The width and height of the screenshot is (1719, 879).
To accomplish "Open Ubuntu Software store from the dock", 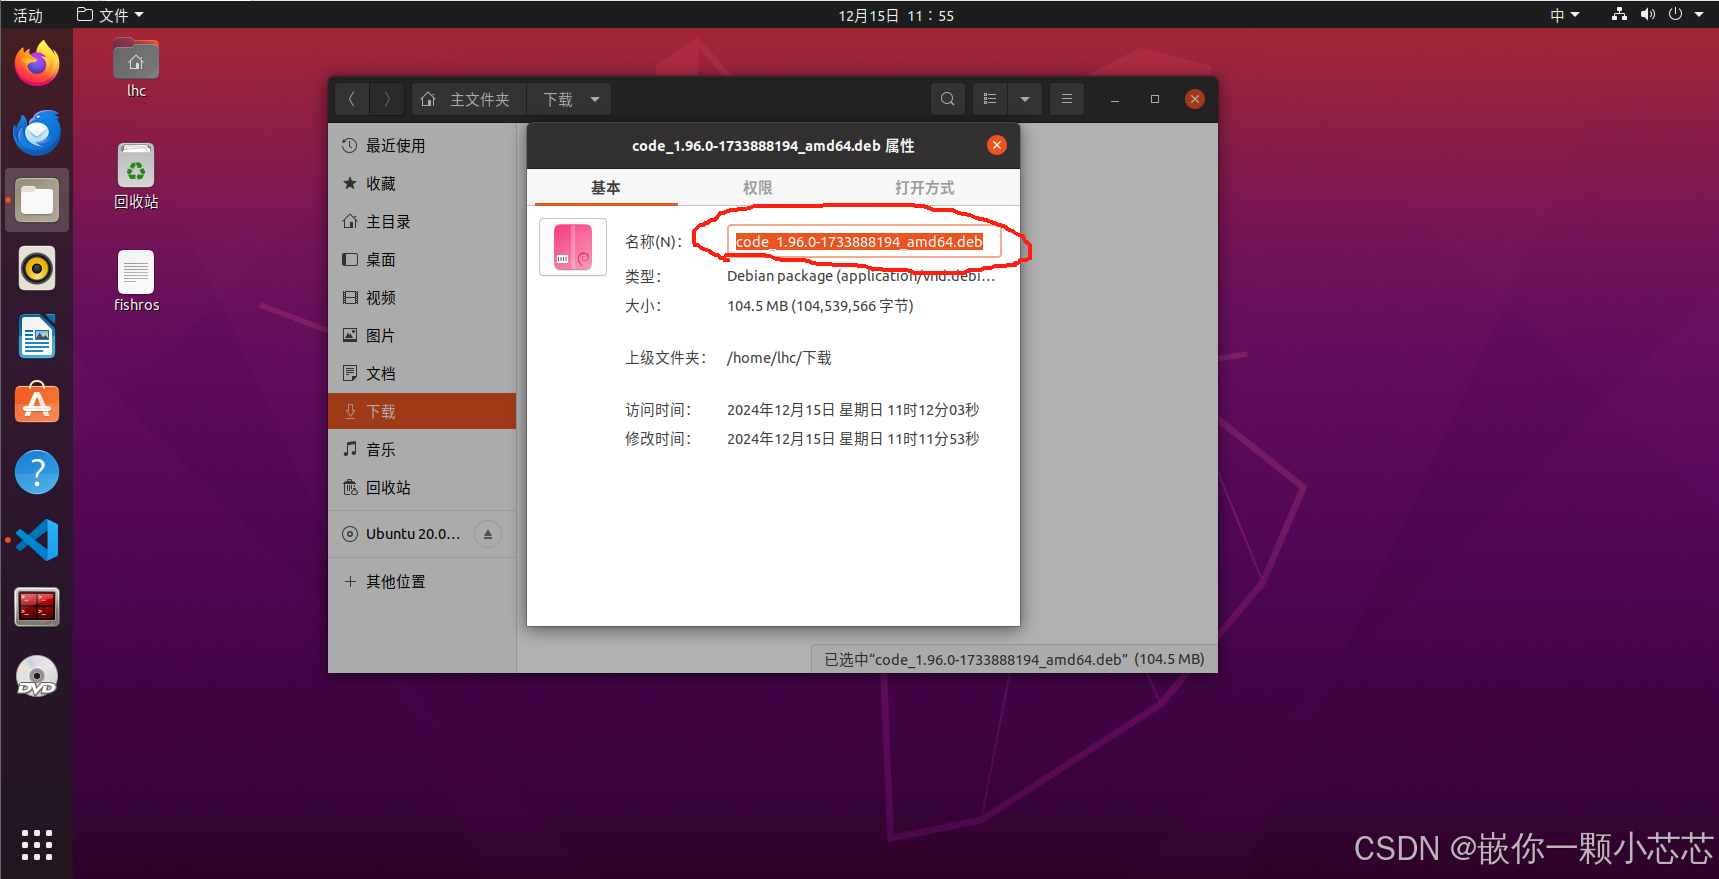I will point(37,404).
